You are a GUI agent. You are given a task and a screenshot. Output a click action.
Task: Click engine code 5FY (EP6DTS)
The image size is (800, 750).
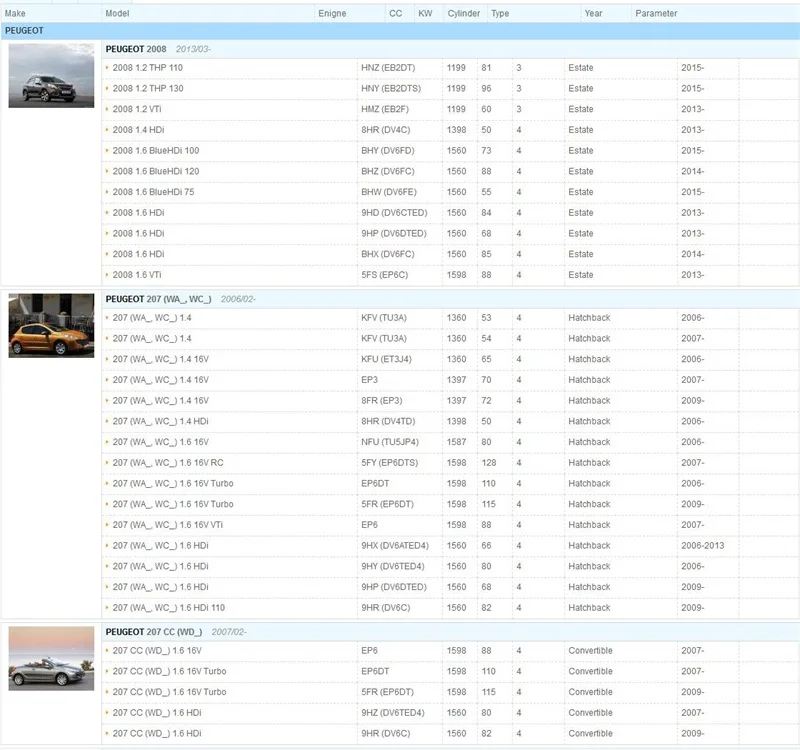[x=389, y=463]
